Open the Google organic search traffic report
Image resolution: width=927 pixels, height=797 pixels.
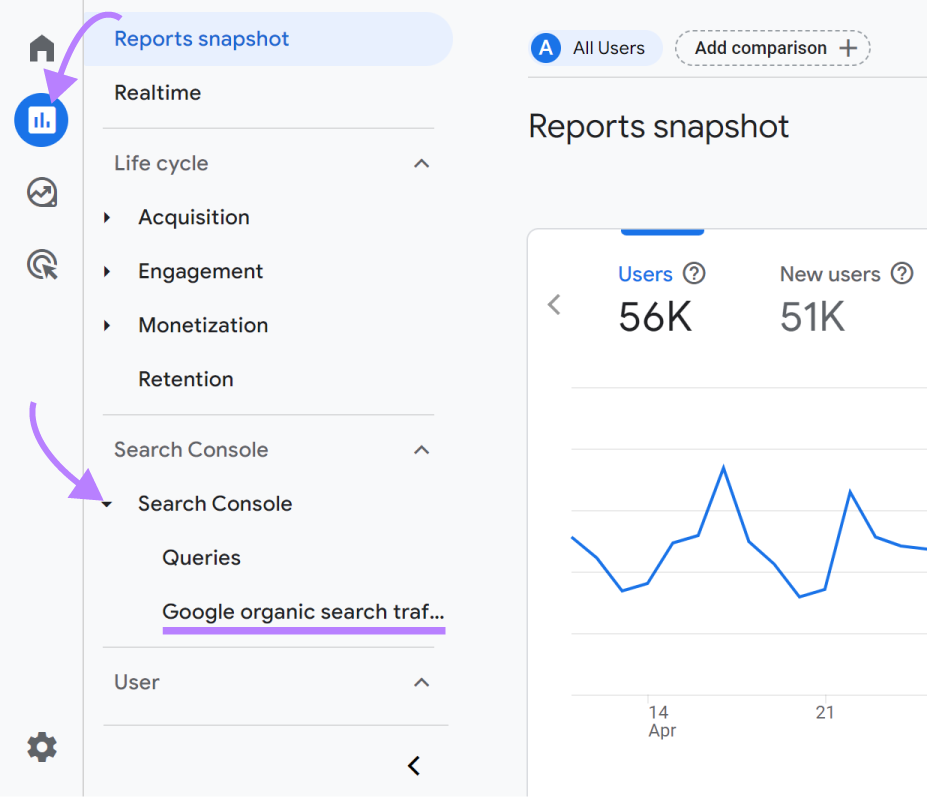303,611
